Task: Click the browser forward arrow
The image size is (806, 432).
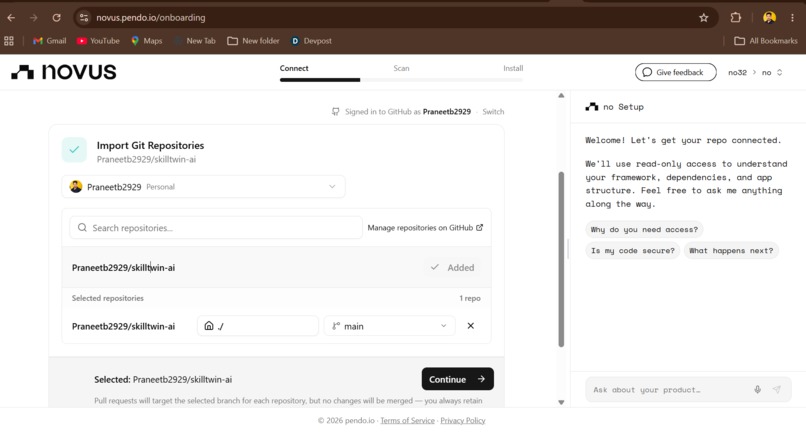Action: tap(33, 17)
